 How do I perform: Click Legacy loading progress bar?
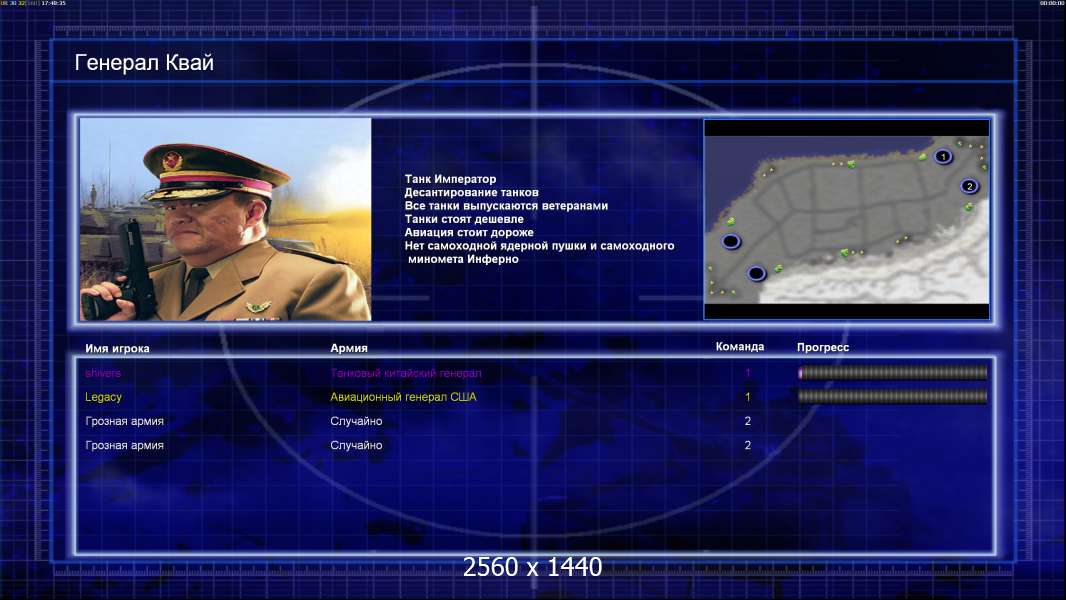point(893,396)
